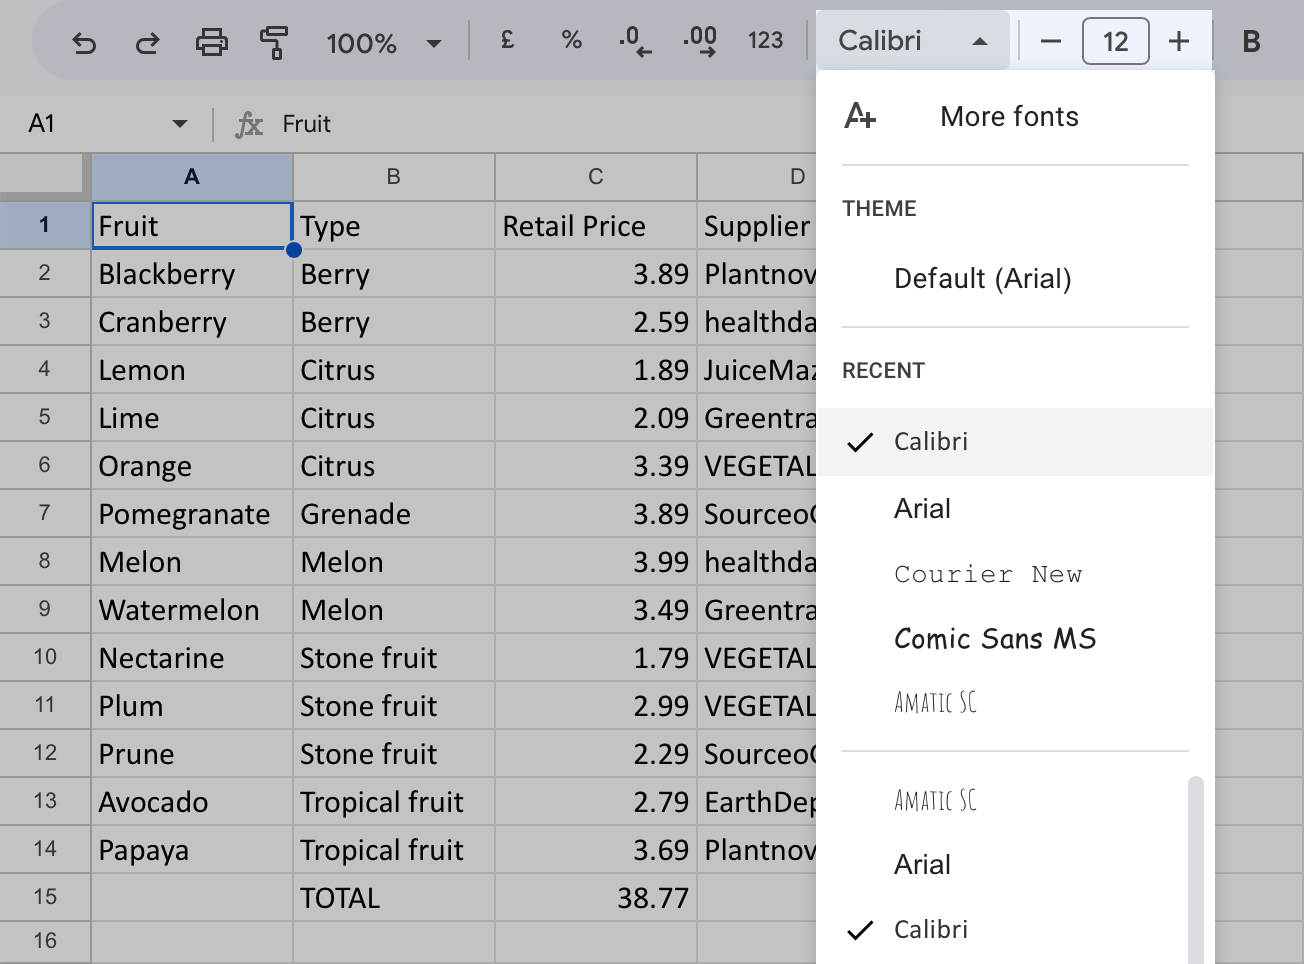Click the Grenade cell

(394, 514)
